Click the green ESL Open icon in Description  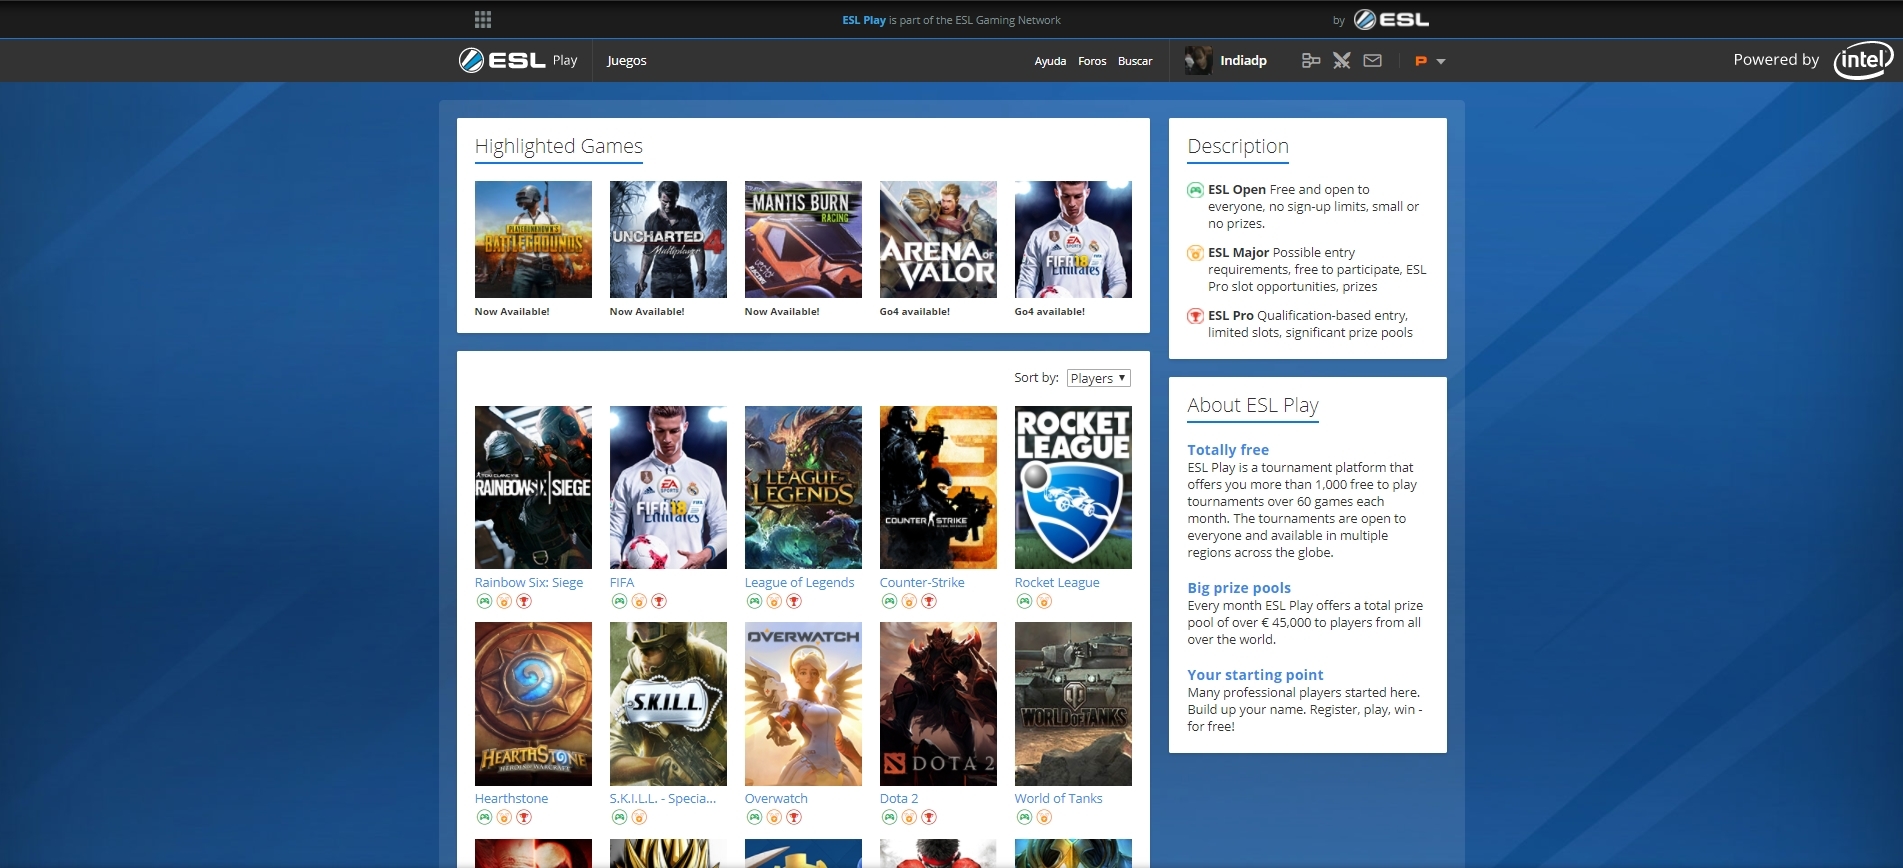pyautogui.click(x=1195, y=190)
